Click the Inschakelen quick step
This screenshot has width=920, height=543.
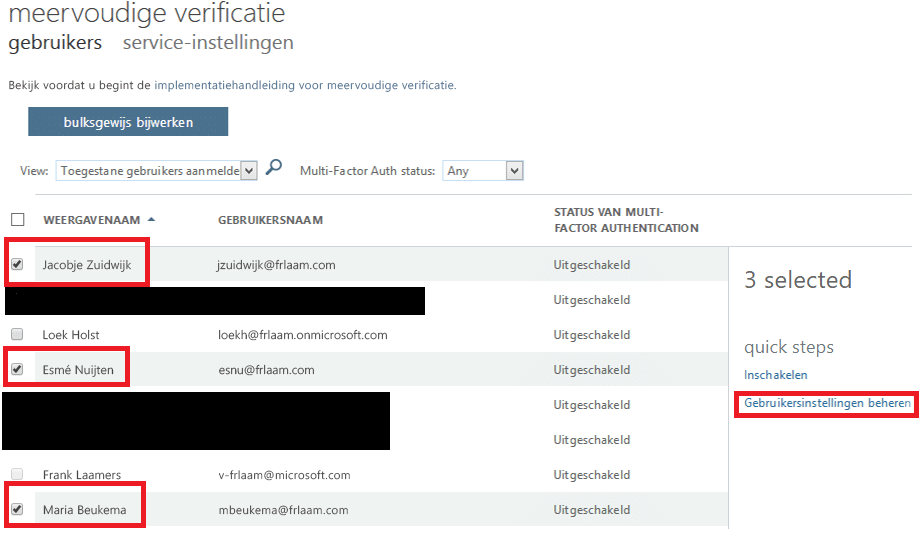[776, 375]
